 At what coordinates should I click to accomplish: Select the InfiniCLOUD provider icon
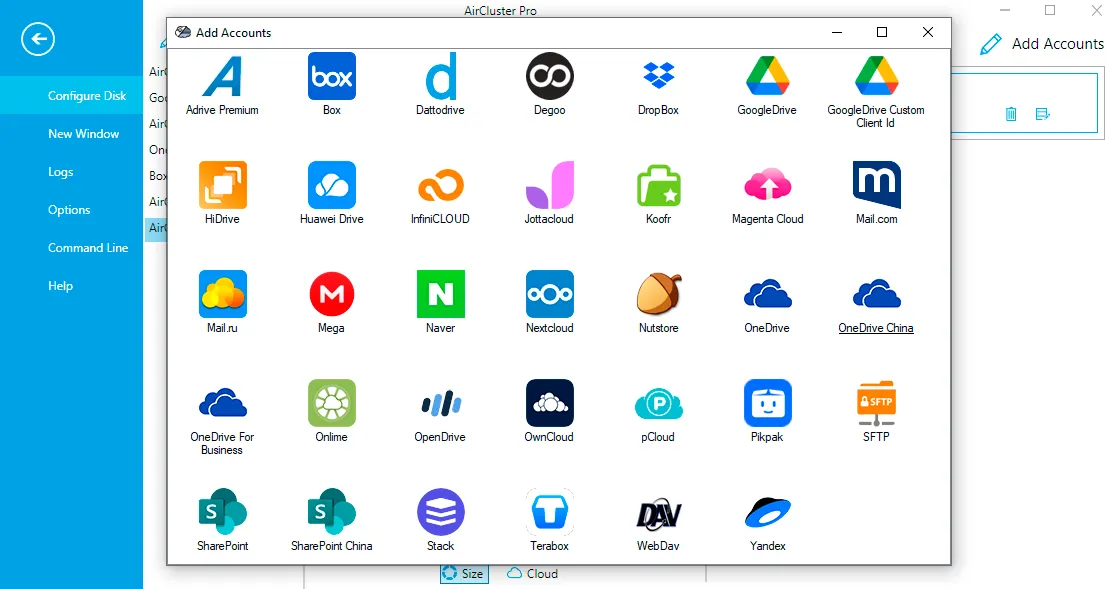(440, 185)
